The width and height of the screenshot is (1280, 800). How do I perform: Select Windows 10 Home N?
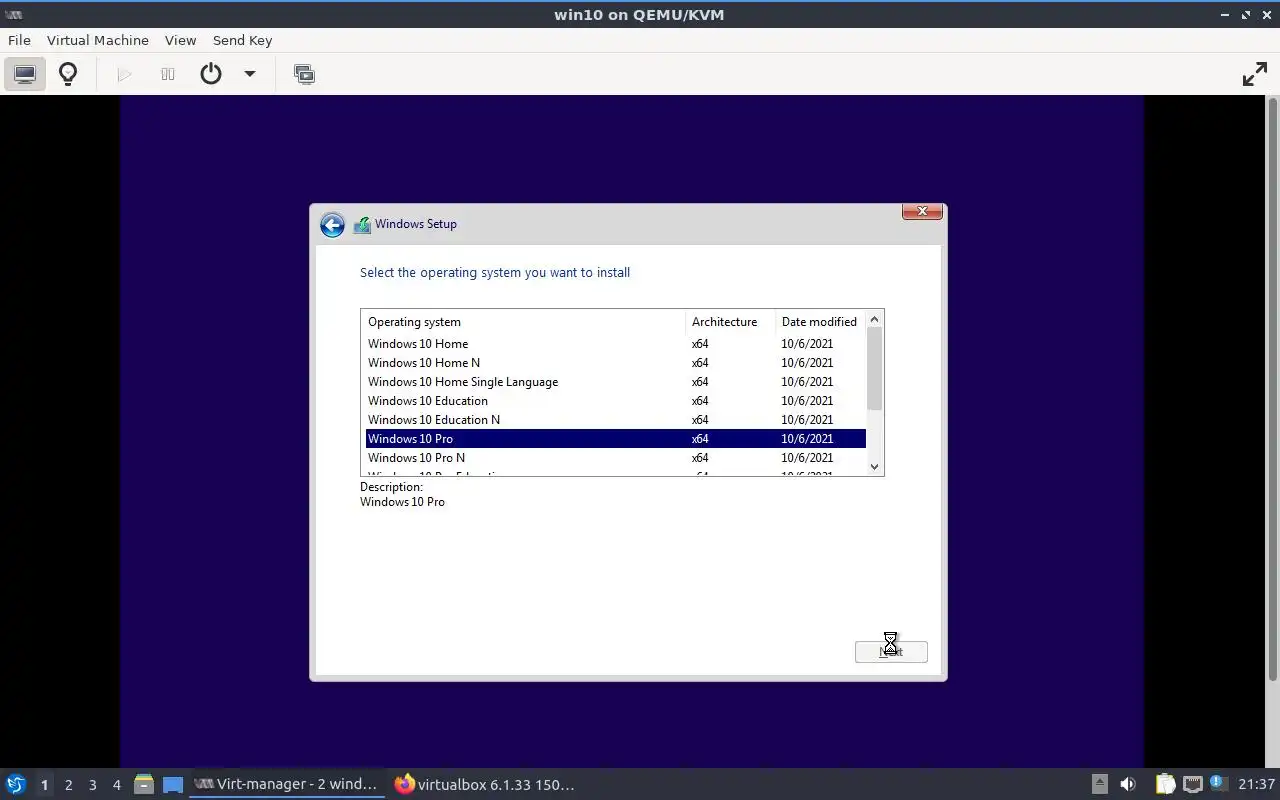coord(616,363)
